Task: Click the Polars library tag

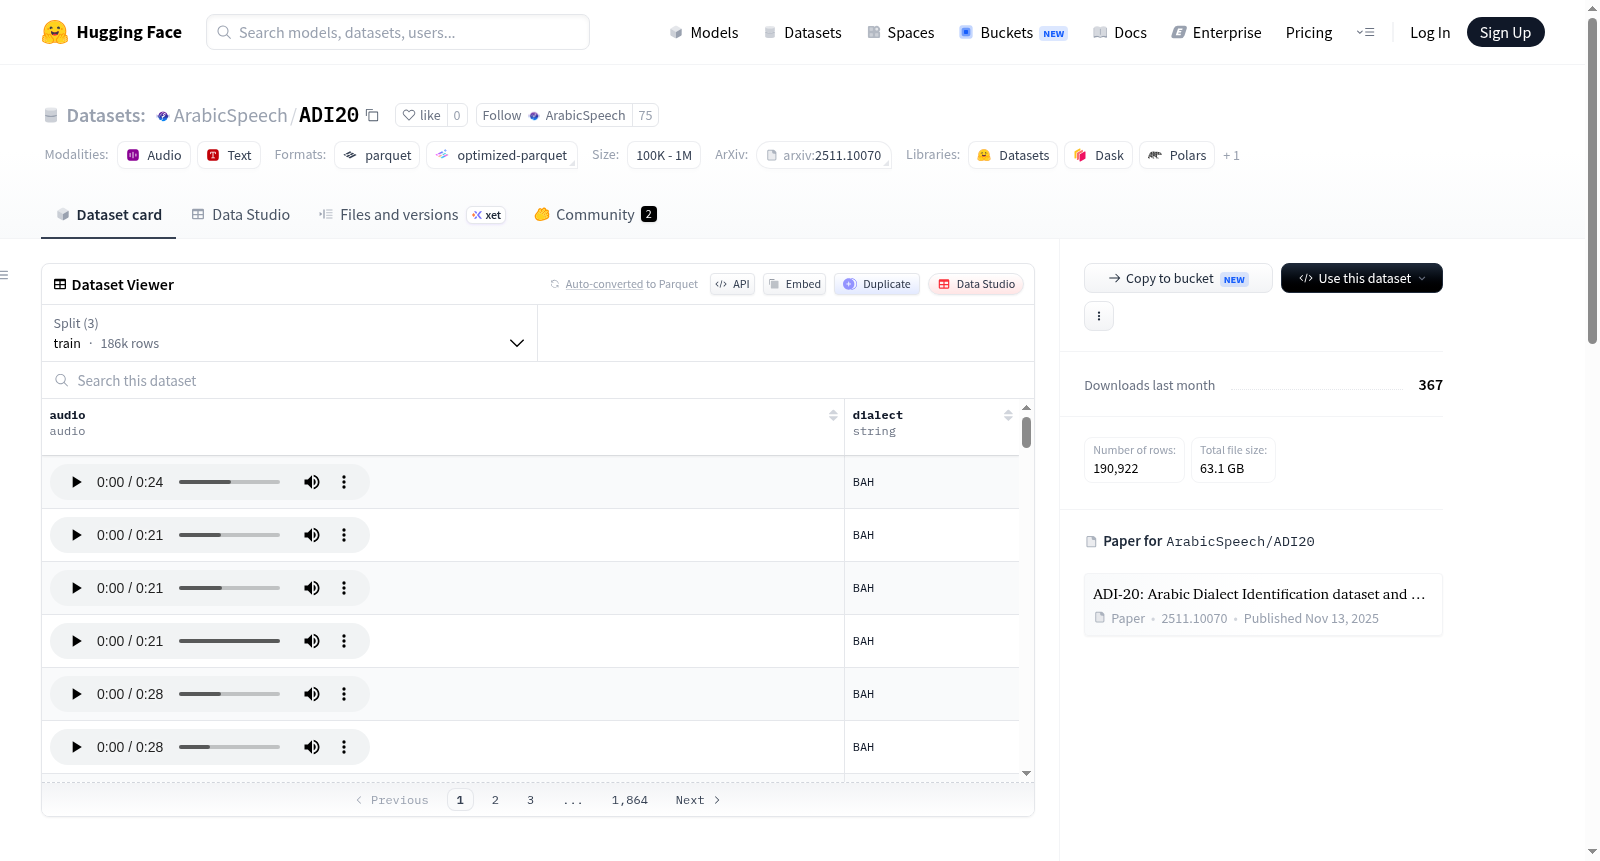Action: (x=1177, y=155)
